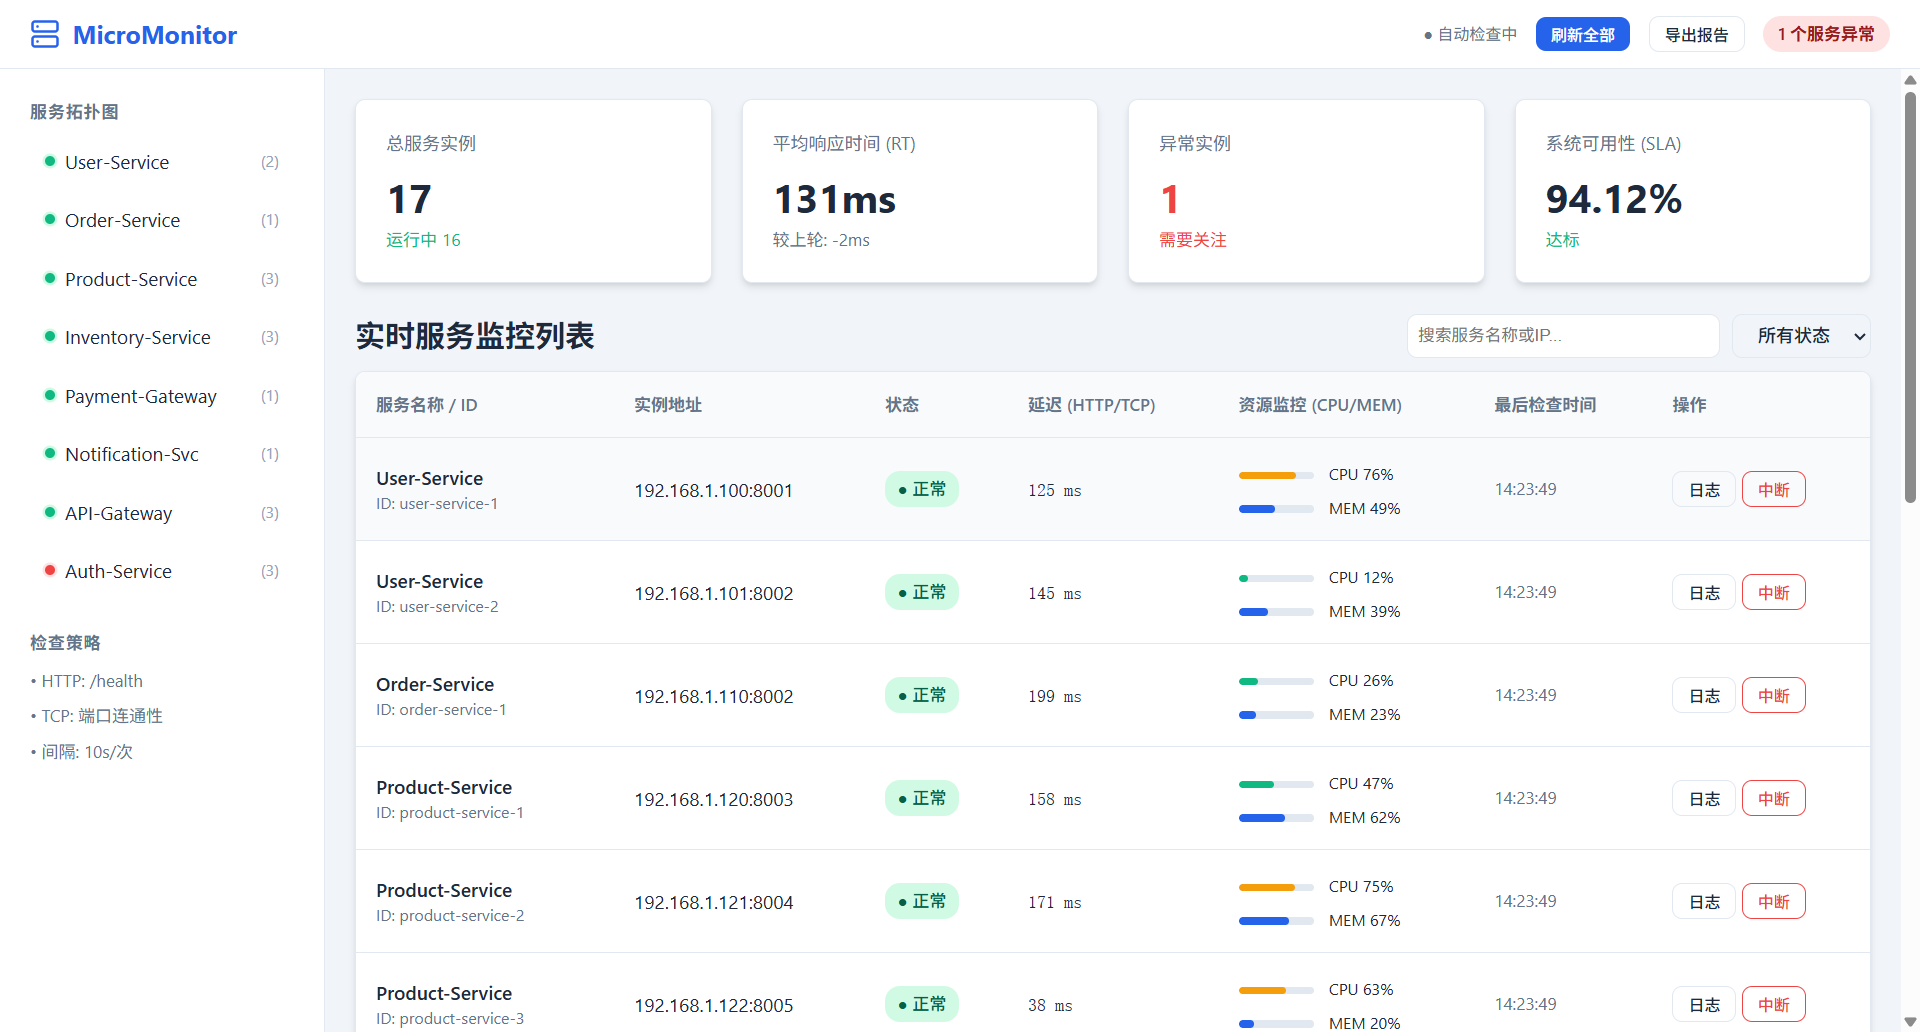Click 中断 for order-service-1 row

pos(1773,696)
